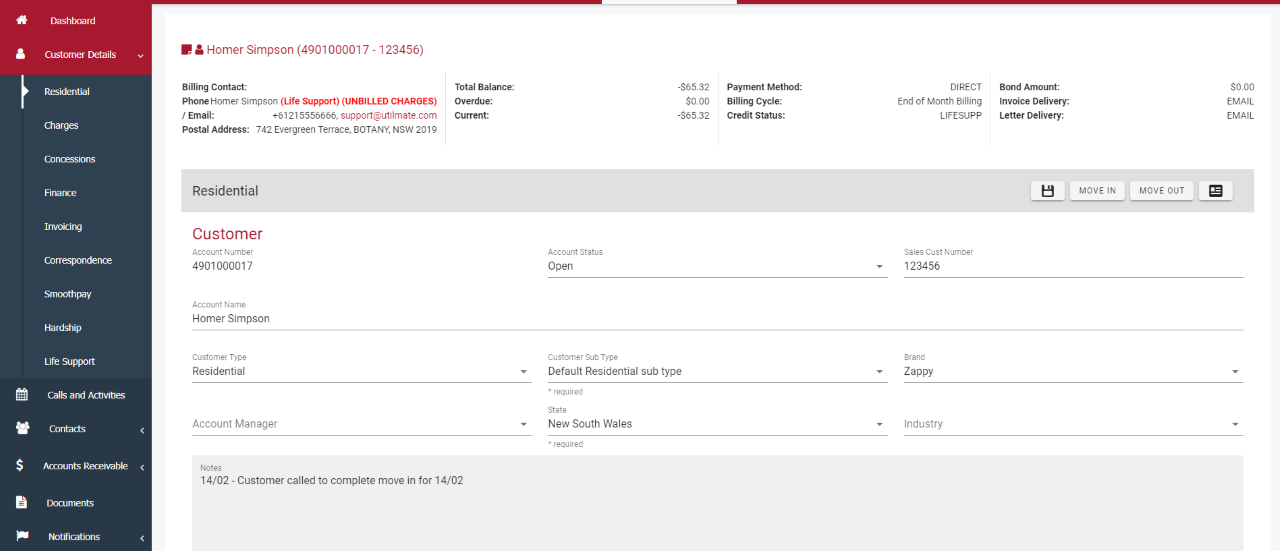Click the Calls and Activities calendar icon
This screenshot has width=1280, height=551.
click(x=21, y=395)
